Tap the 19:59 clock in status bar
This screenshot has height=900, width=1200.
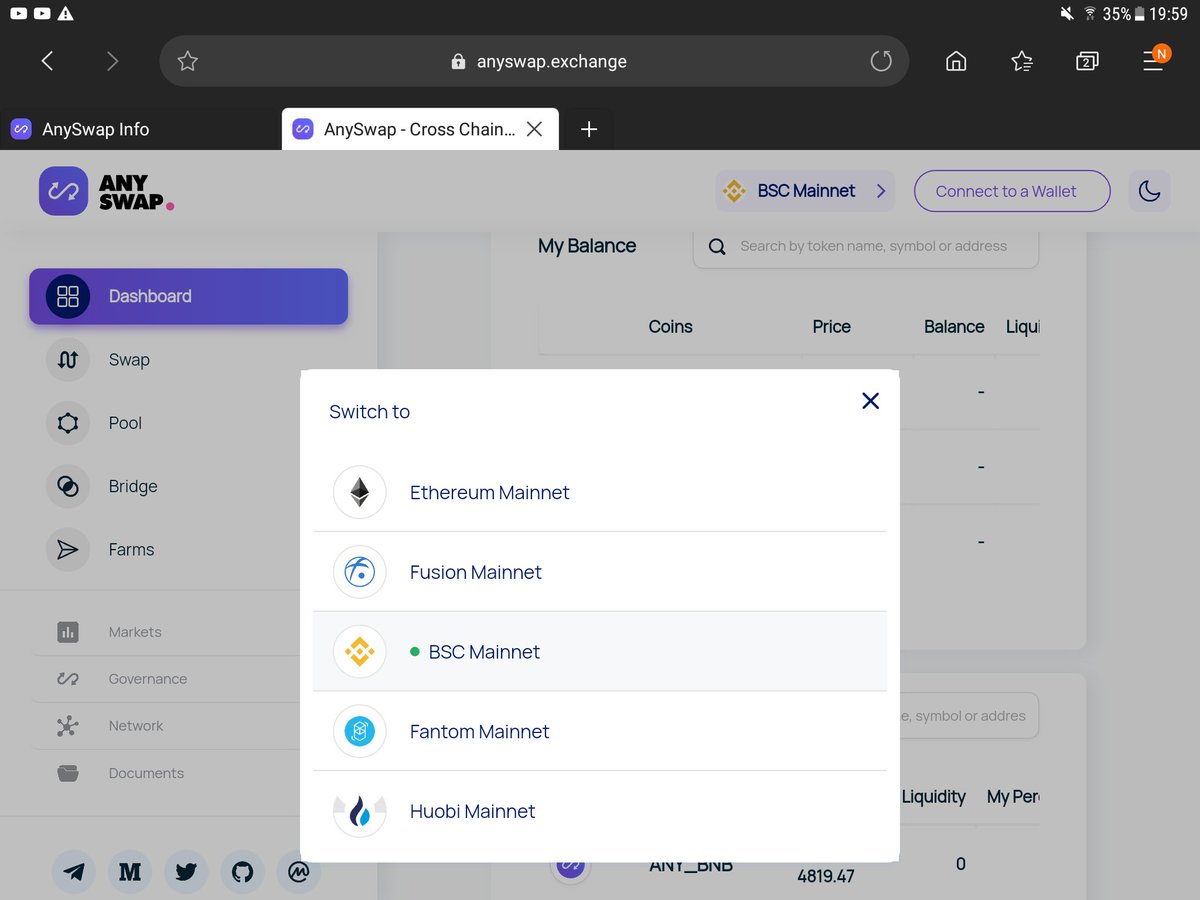tap(1168, 14)
